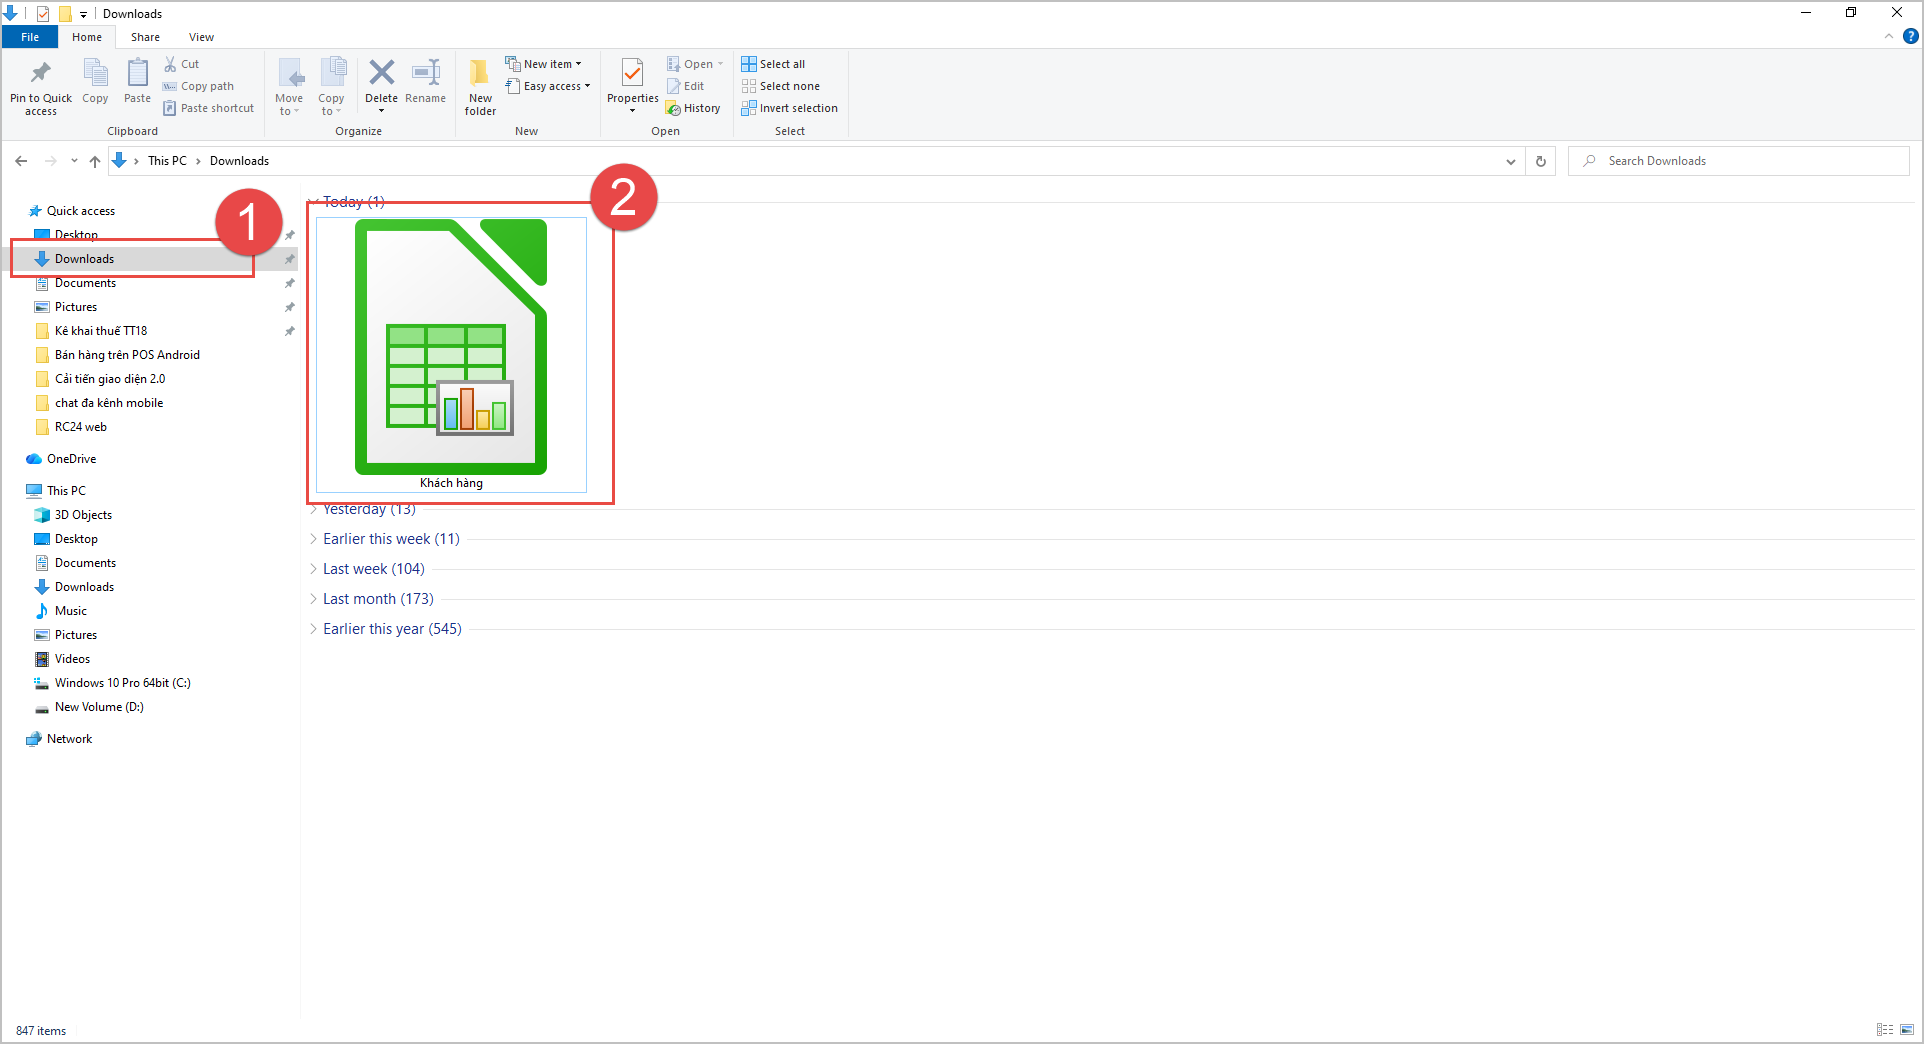Open the address bar history dropdown

pyautogui.click(x=1510, y=161)
